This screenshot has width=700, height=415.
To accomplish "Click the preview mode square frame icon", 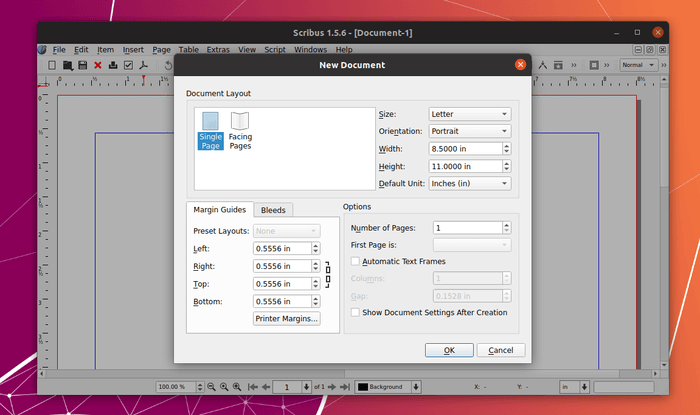I will (x=594, y=65).
